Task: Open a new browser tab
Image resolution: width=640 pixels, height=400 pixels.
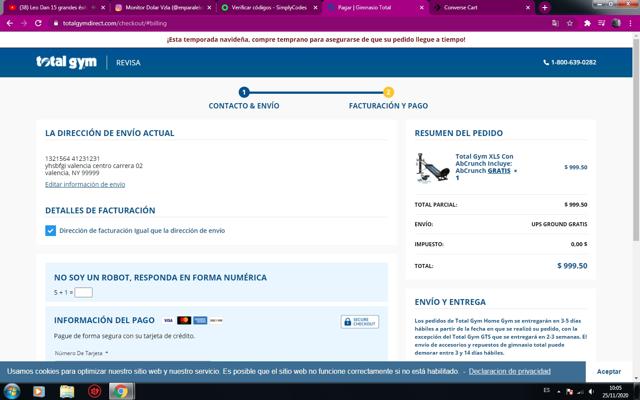Action: tap(544, 7)
